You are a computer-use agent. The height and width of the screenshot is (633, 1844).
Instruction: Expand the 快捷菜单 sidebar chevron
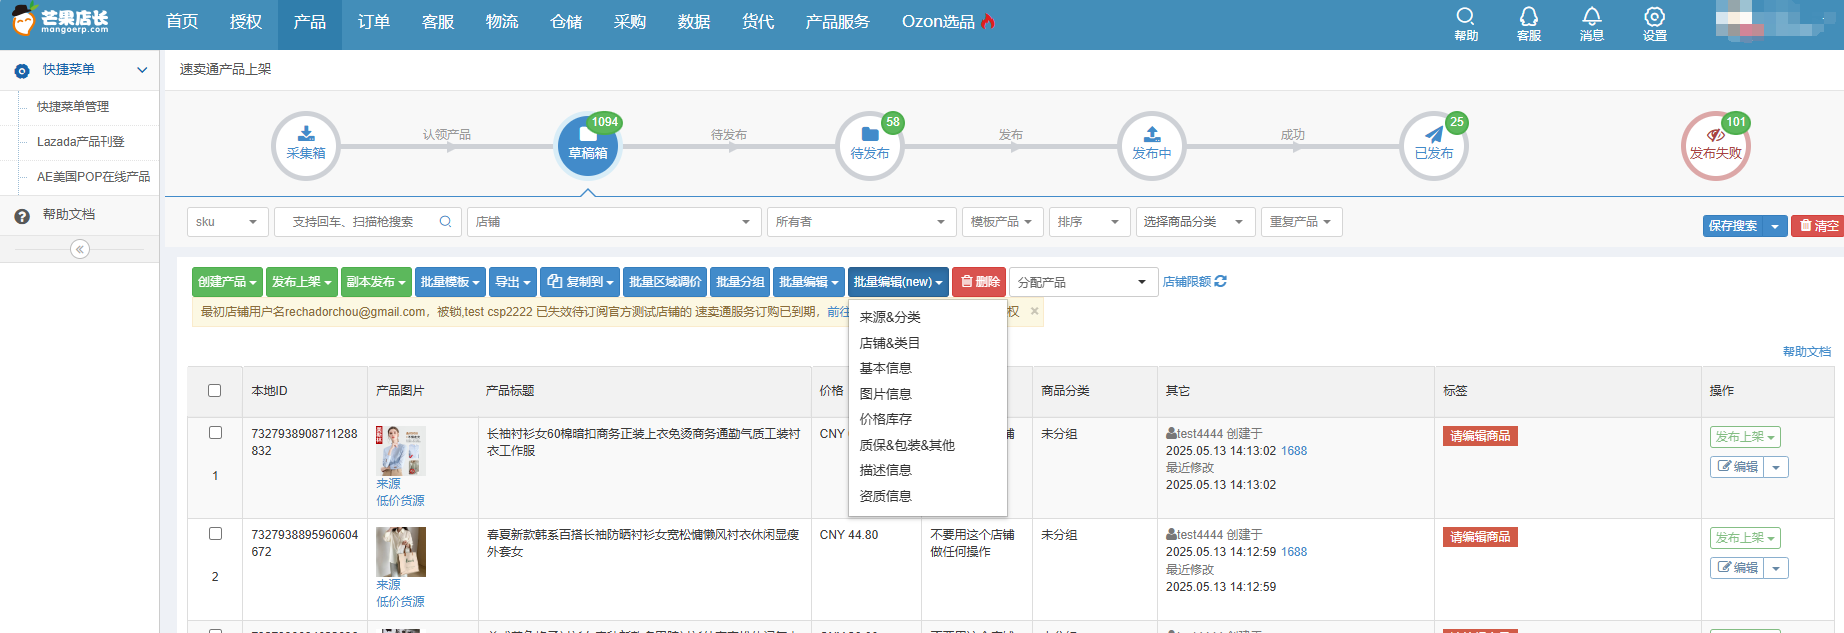142,70
